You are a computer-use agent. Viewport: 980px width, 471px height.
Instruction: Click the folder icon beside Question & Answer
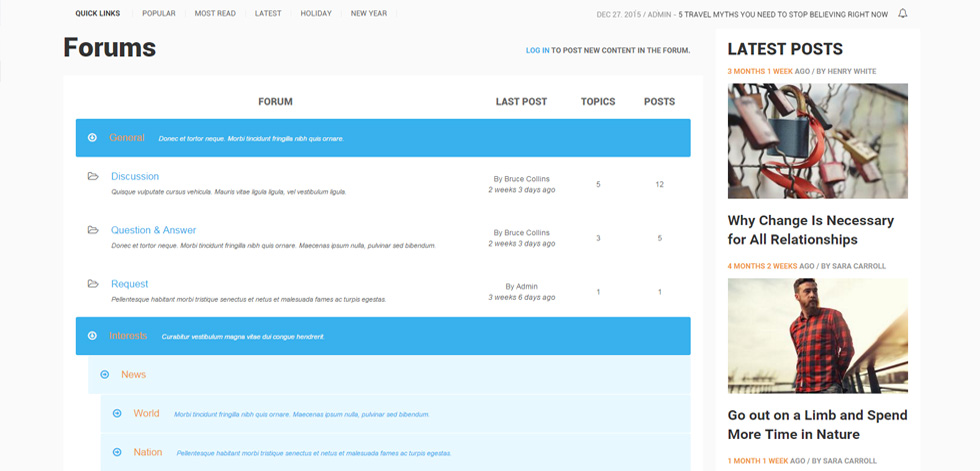point(93,230)
